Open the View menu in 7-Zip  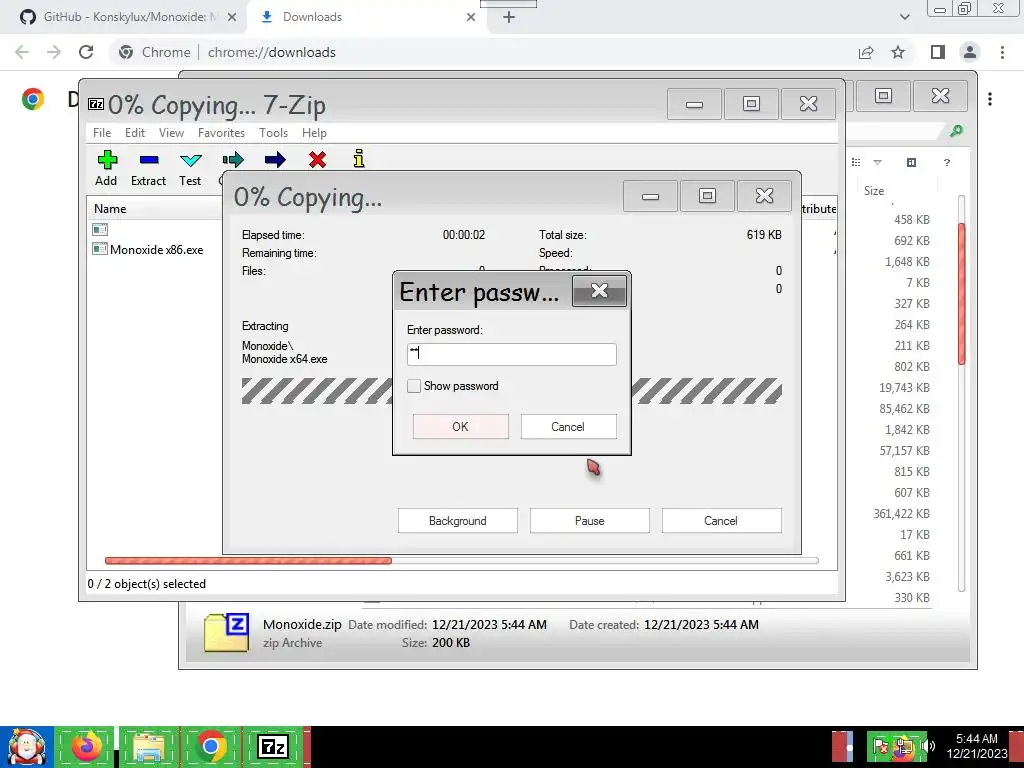[171, 133]
